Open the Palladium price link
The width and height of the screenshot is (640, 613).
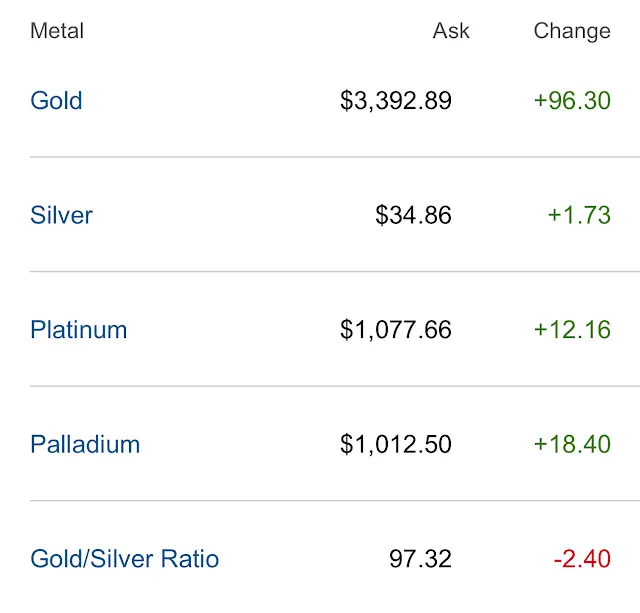[x=85, y=444]
